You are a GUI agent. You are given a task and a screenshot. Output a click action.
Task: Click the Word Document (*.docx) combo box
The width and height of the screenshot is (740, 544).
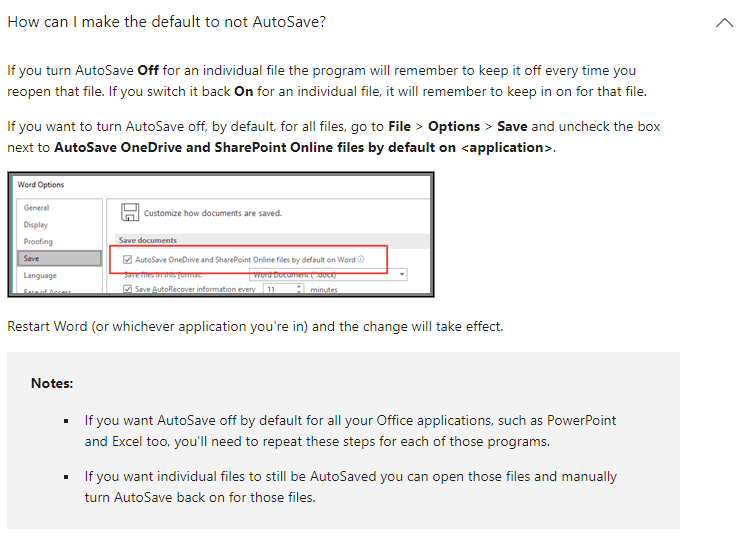328,274
